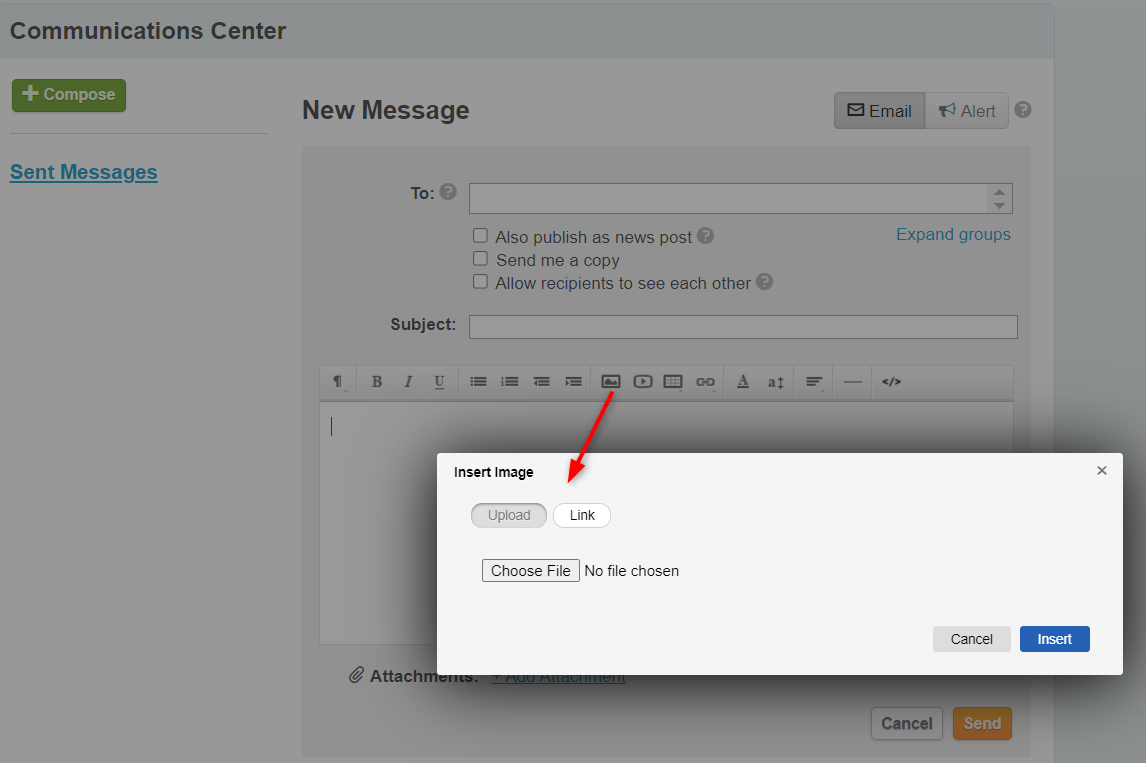
Task: Switch to the Link tab
Action: point(582,515)
